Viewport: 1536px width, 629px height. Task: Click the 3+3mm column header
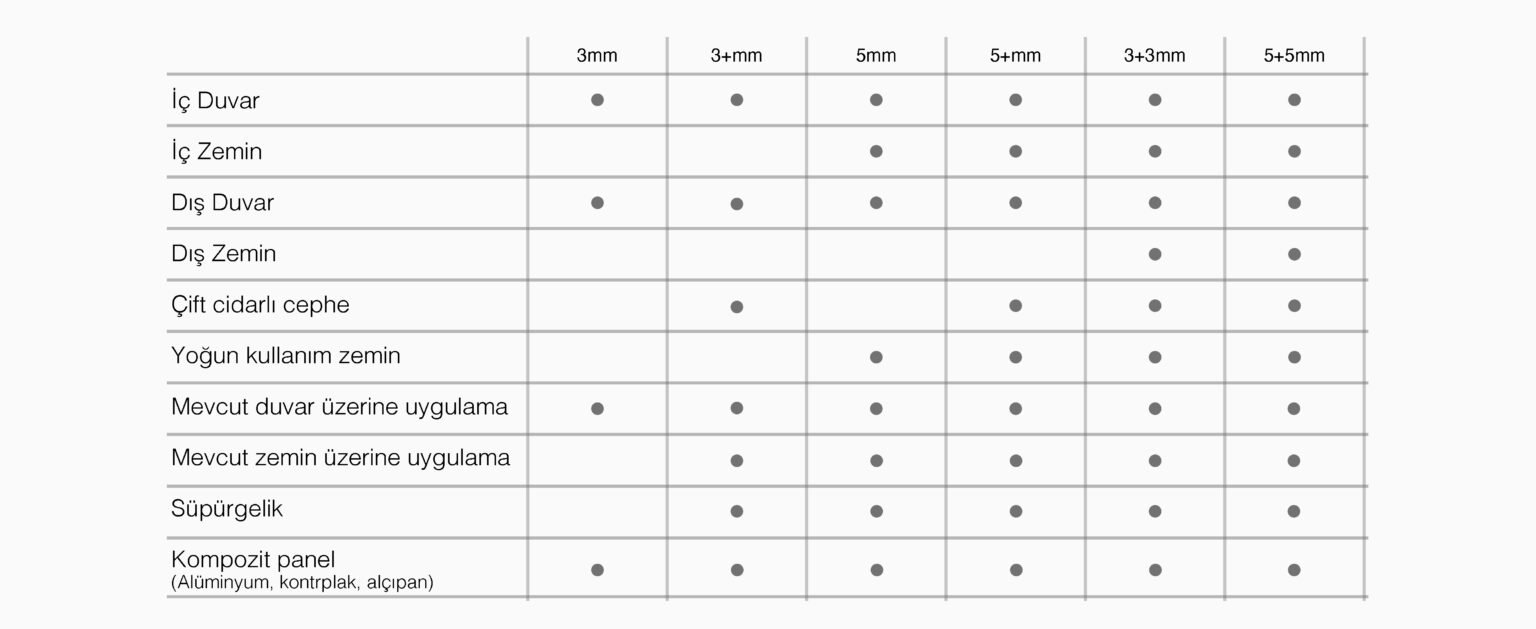coord(1155,56)
